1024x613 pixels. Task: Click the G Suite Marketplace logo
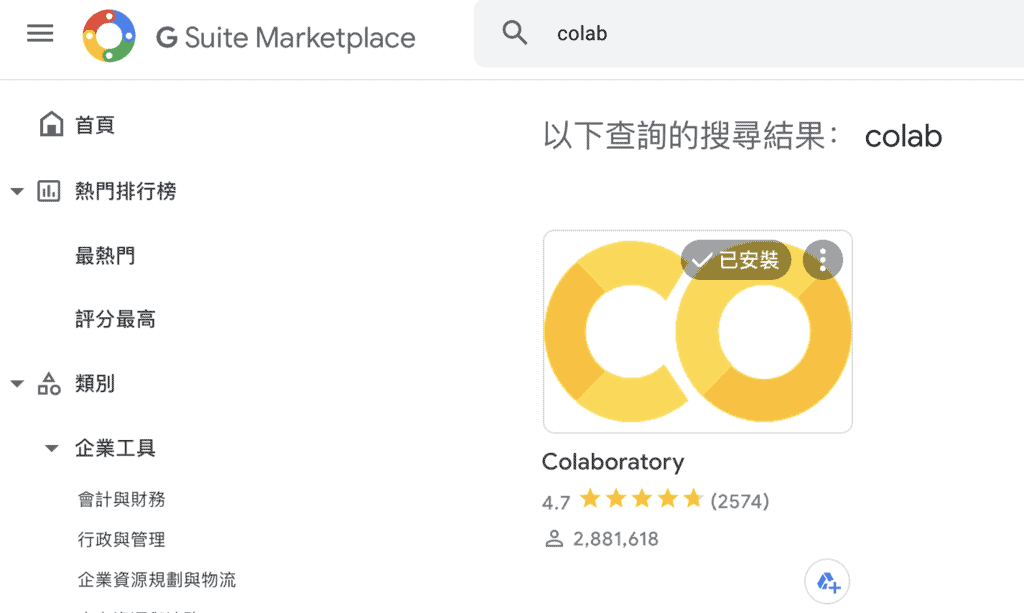tap(109, 36)
